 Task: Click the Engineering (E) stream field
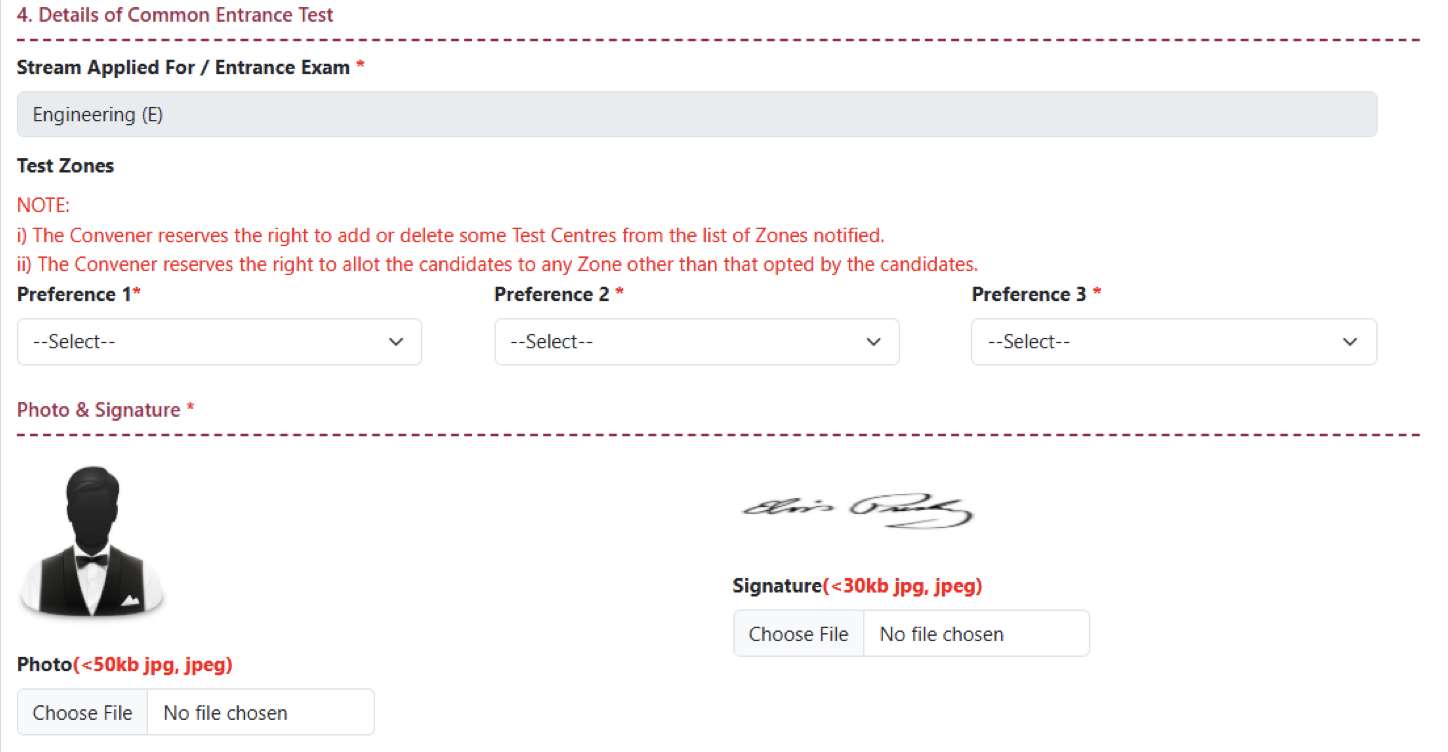696,115
